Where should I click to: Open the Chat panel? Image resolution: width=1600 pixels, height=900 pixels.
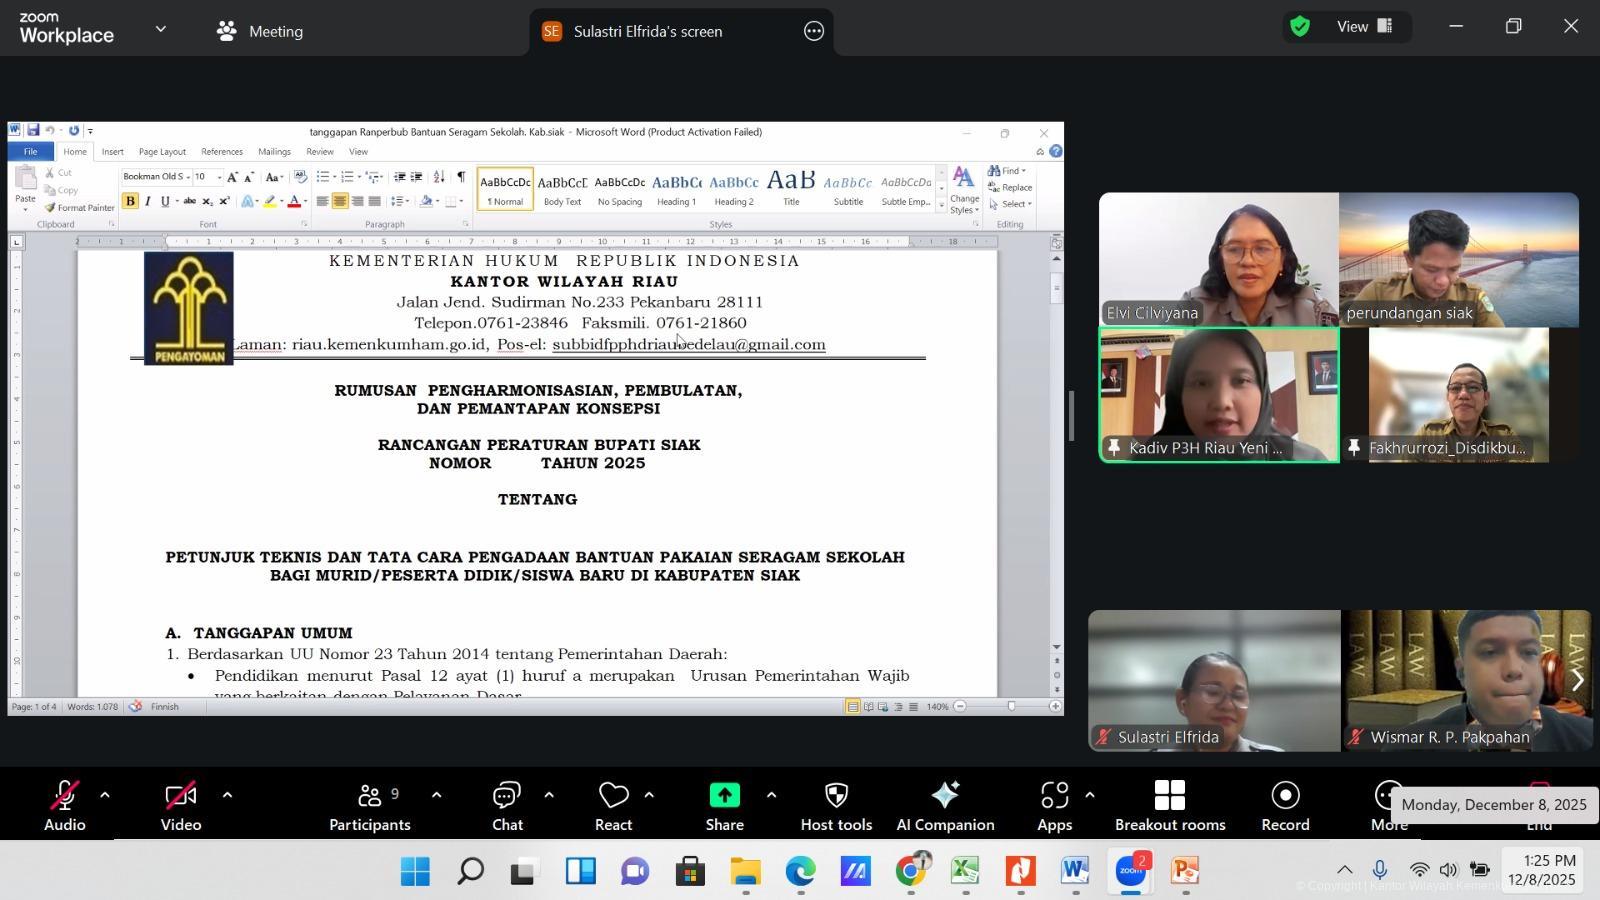tap(506, 806)
